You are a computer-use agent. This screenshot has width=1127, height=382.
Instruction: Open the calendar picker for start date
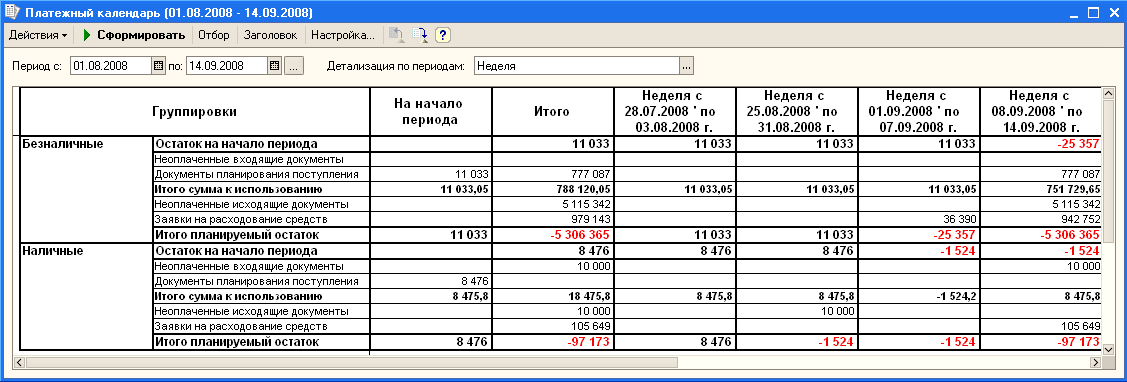pos(158,65)
